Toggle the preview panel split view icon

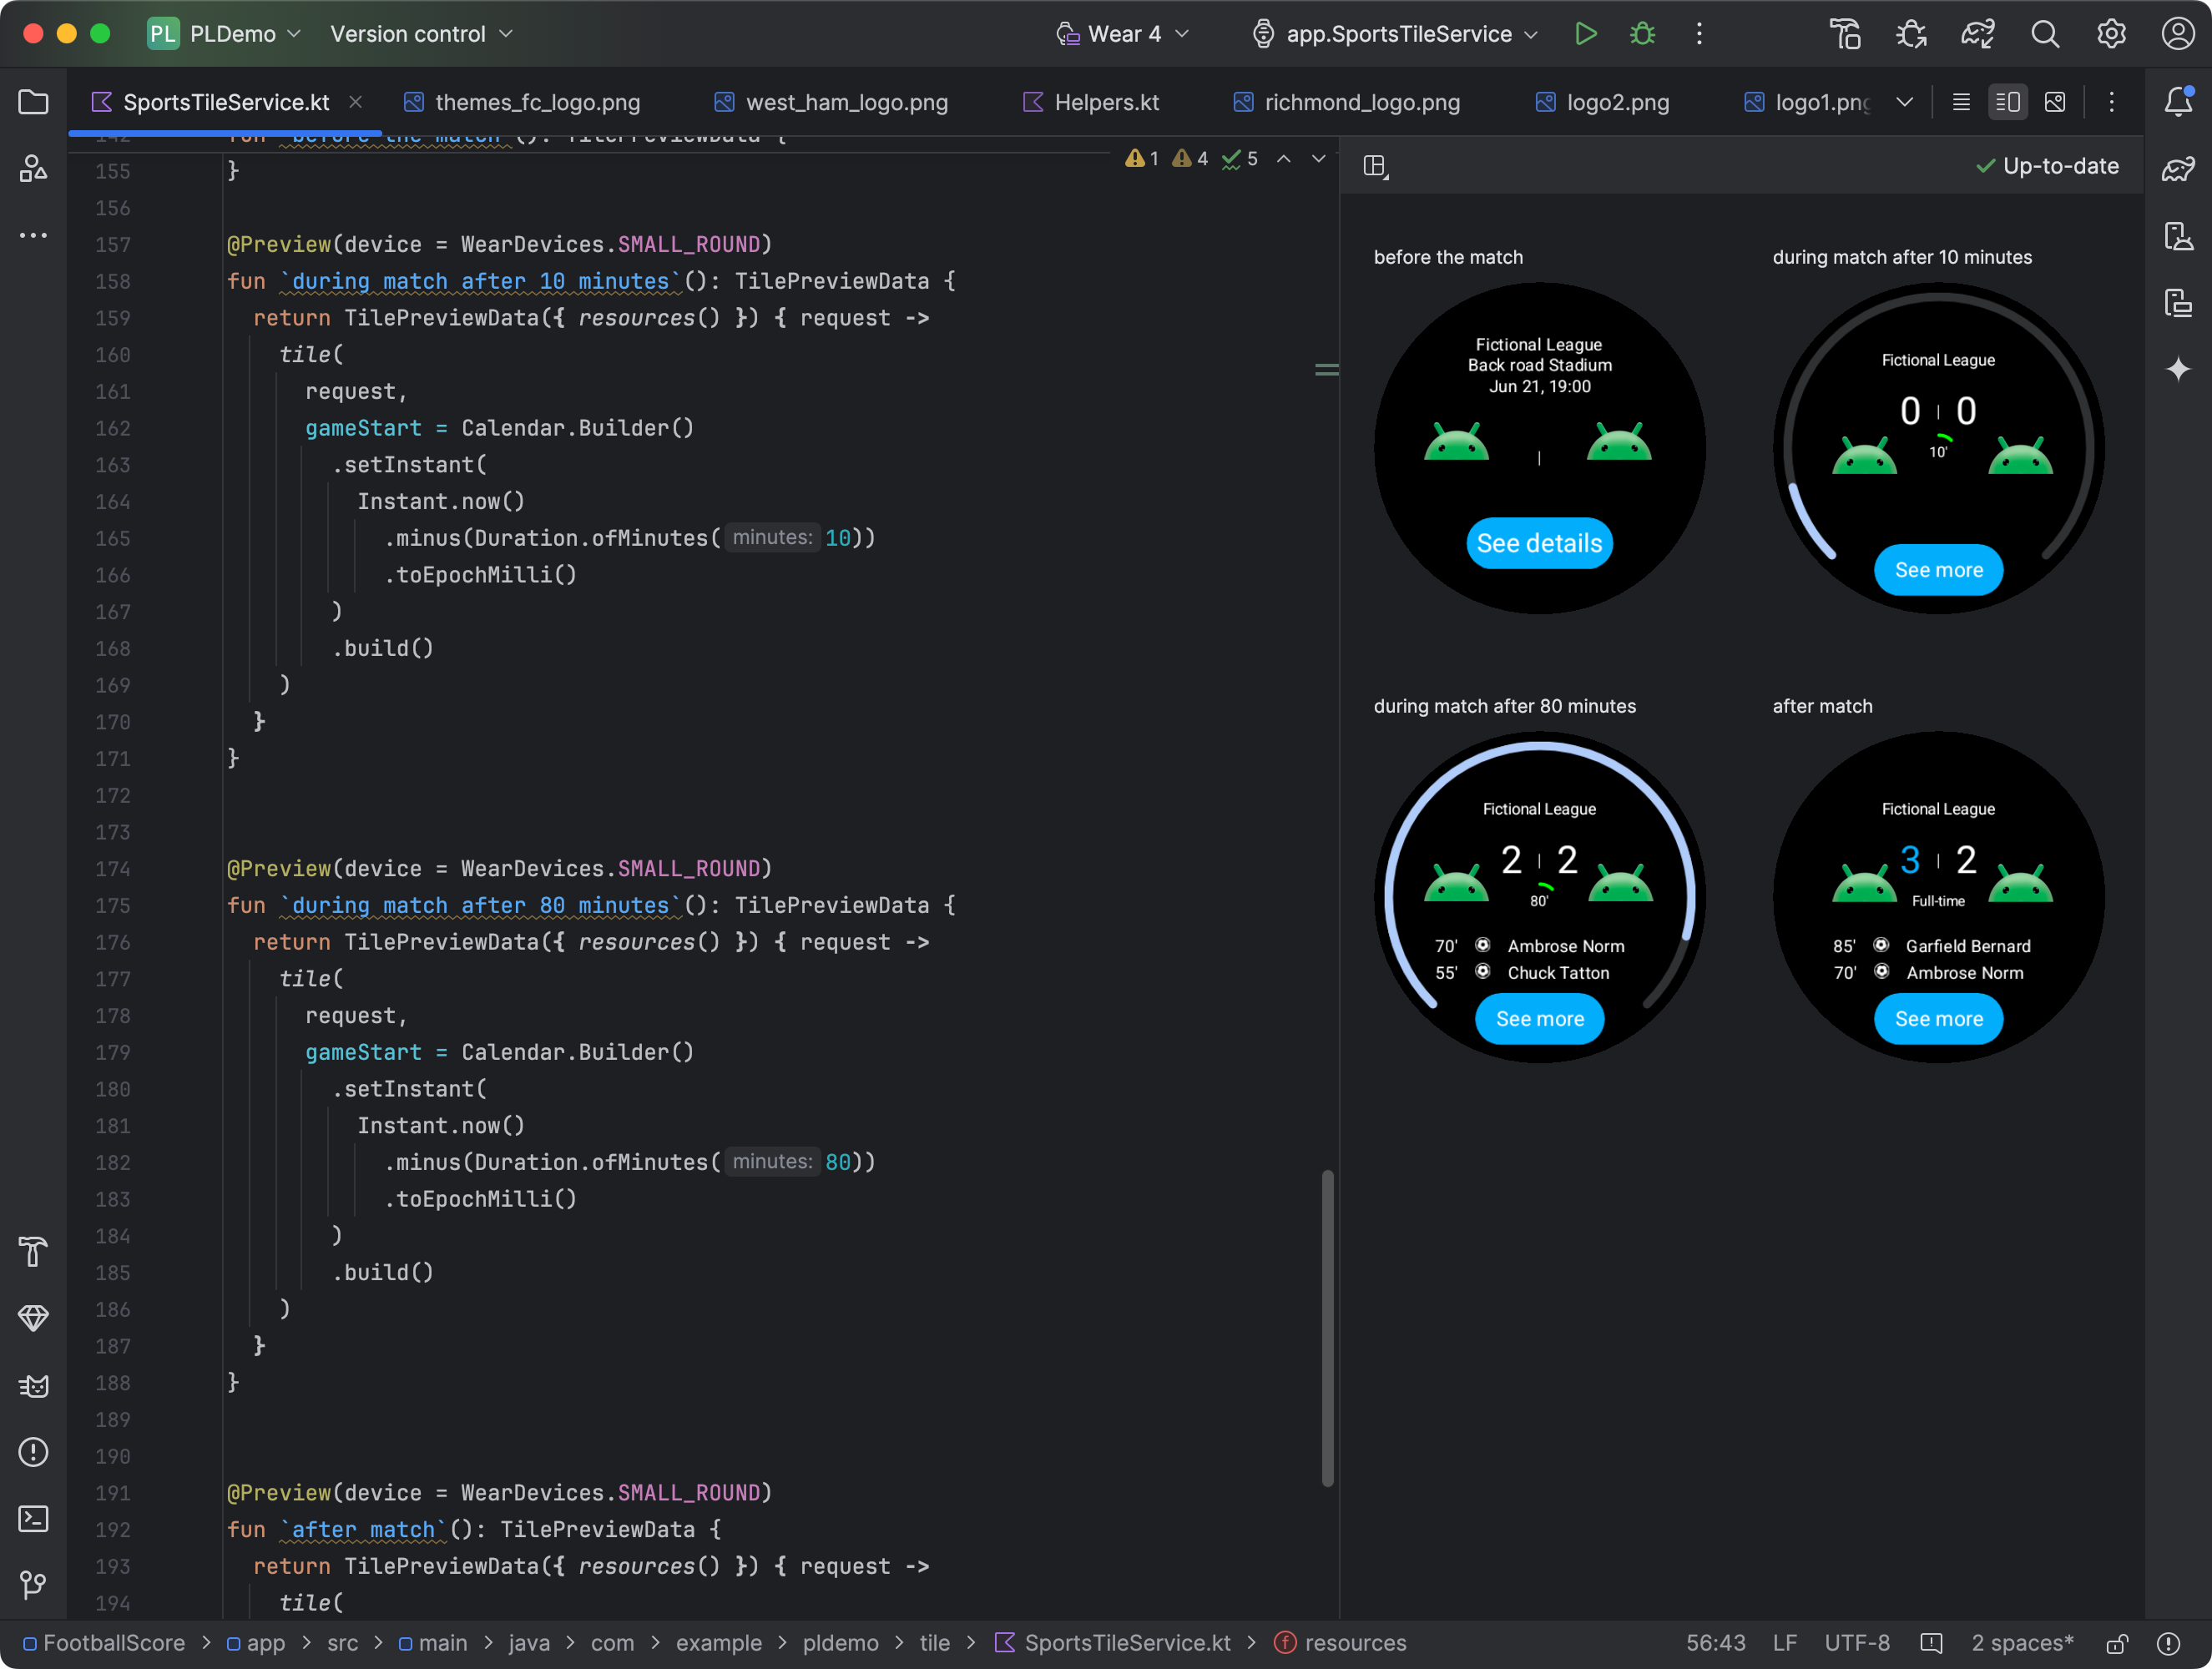[1377, 164]
